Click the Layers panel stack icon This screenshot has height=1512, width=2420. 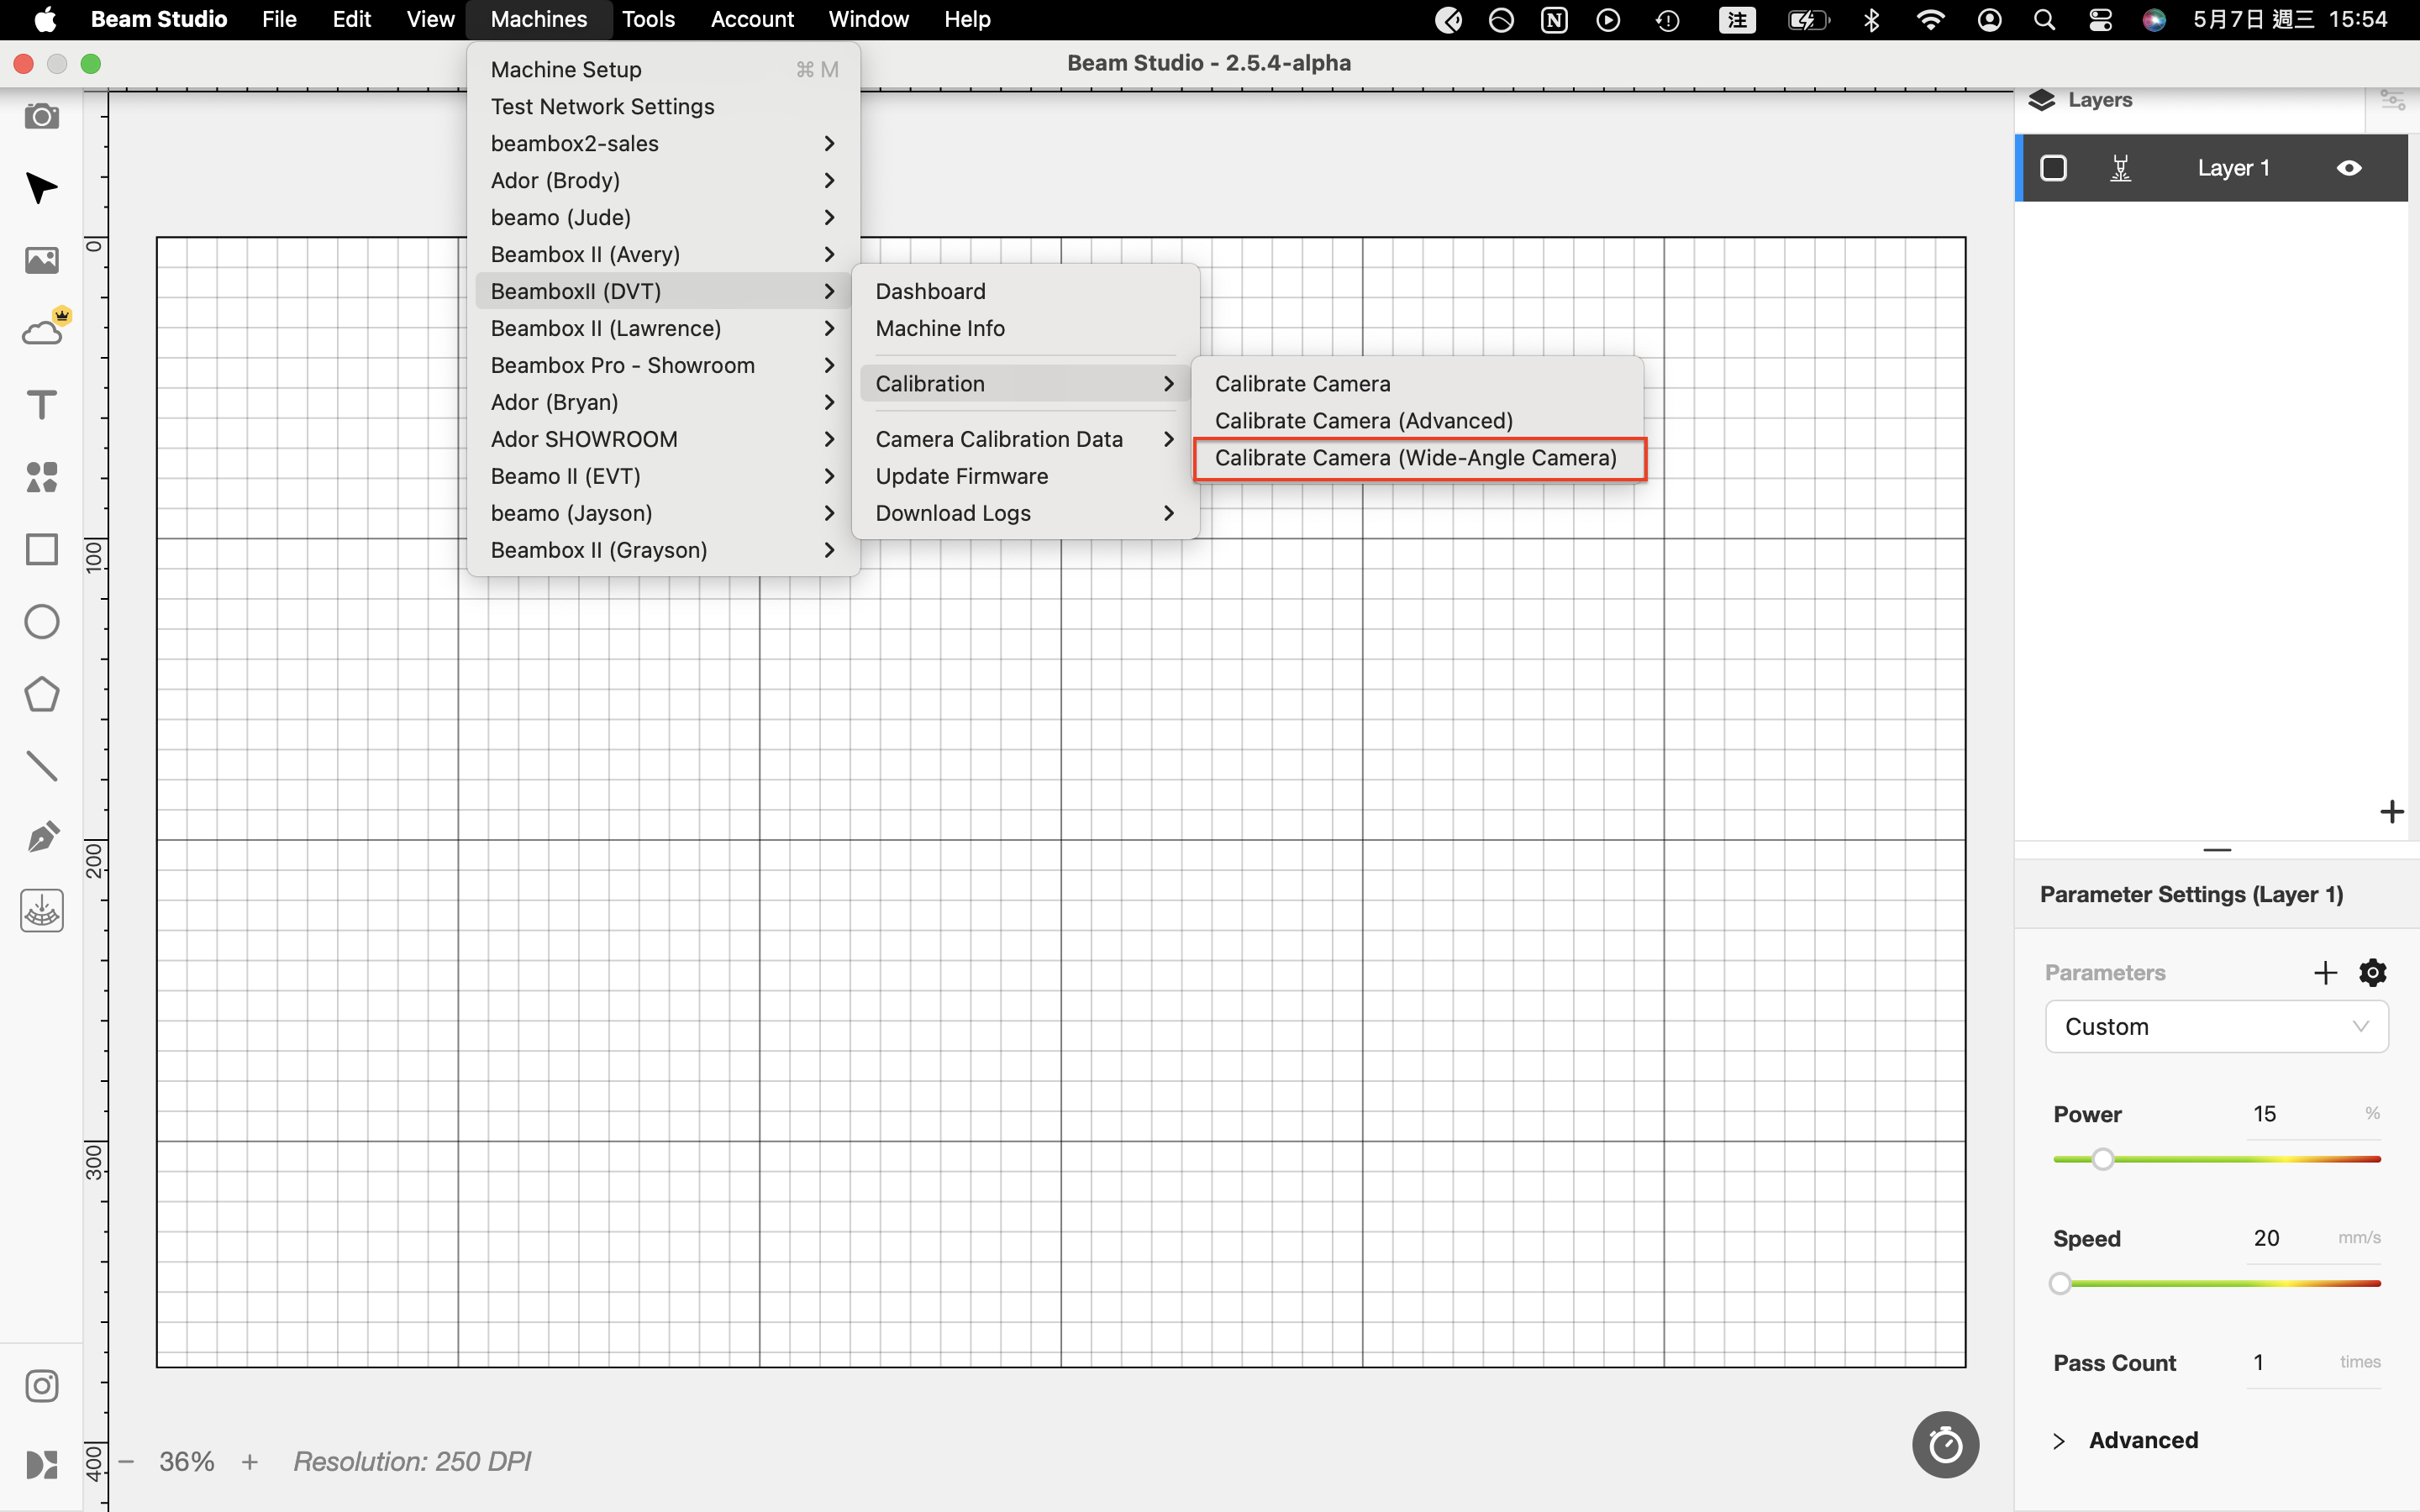(2042, 100)
